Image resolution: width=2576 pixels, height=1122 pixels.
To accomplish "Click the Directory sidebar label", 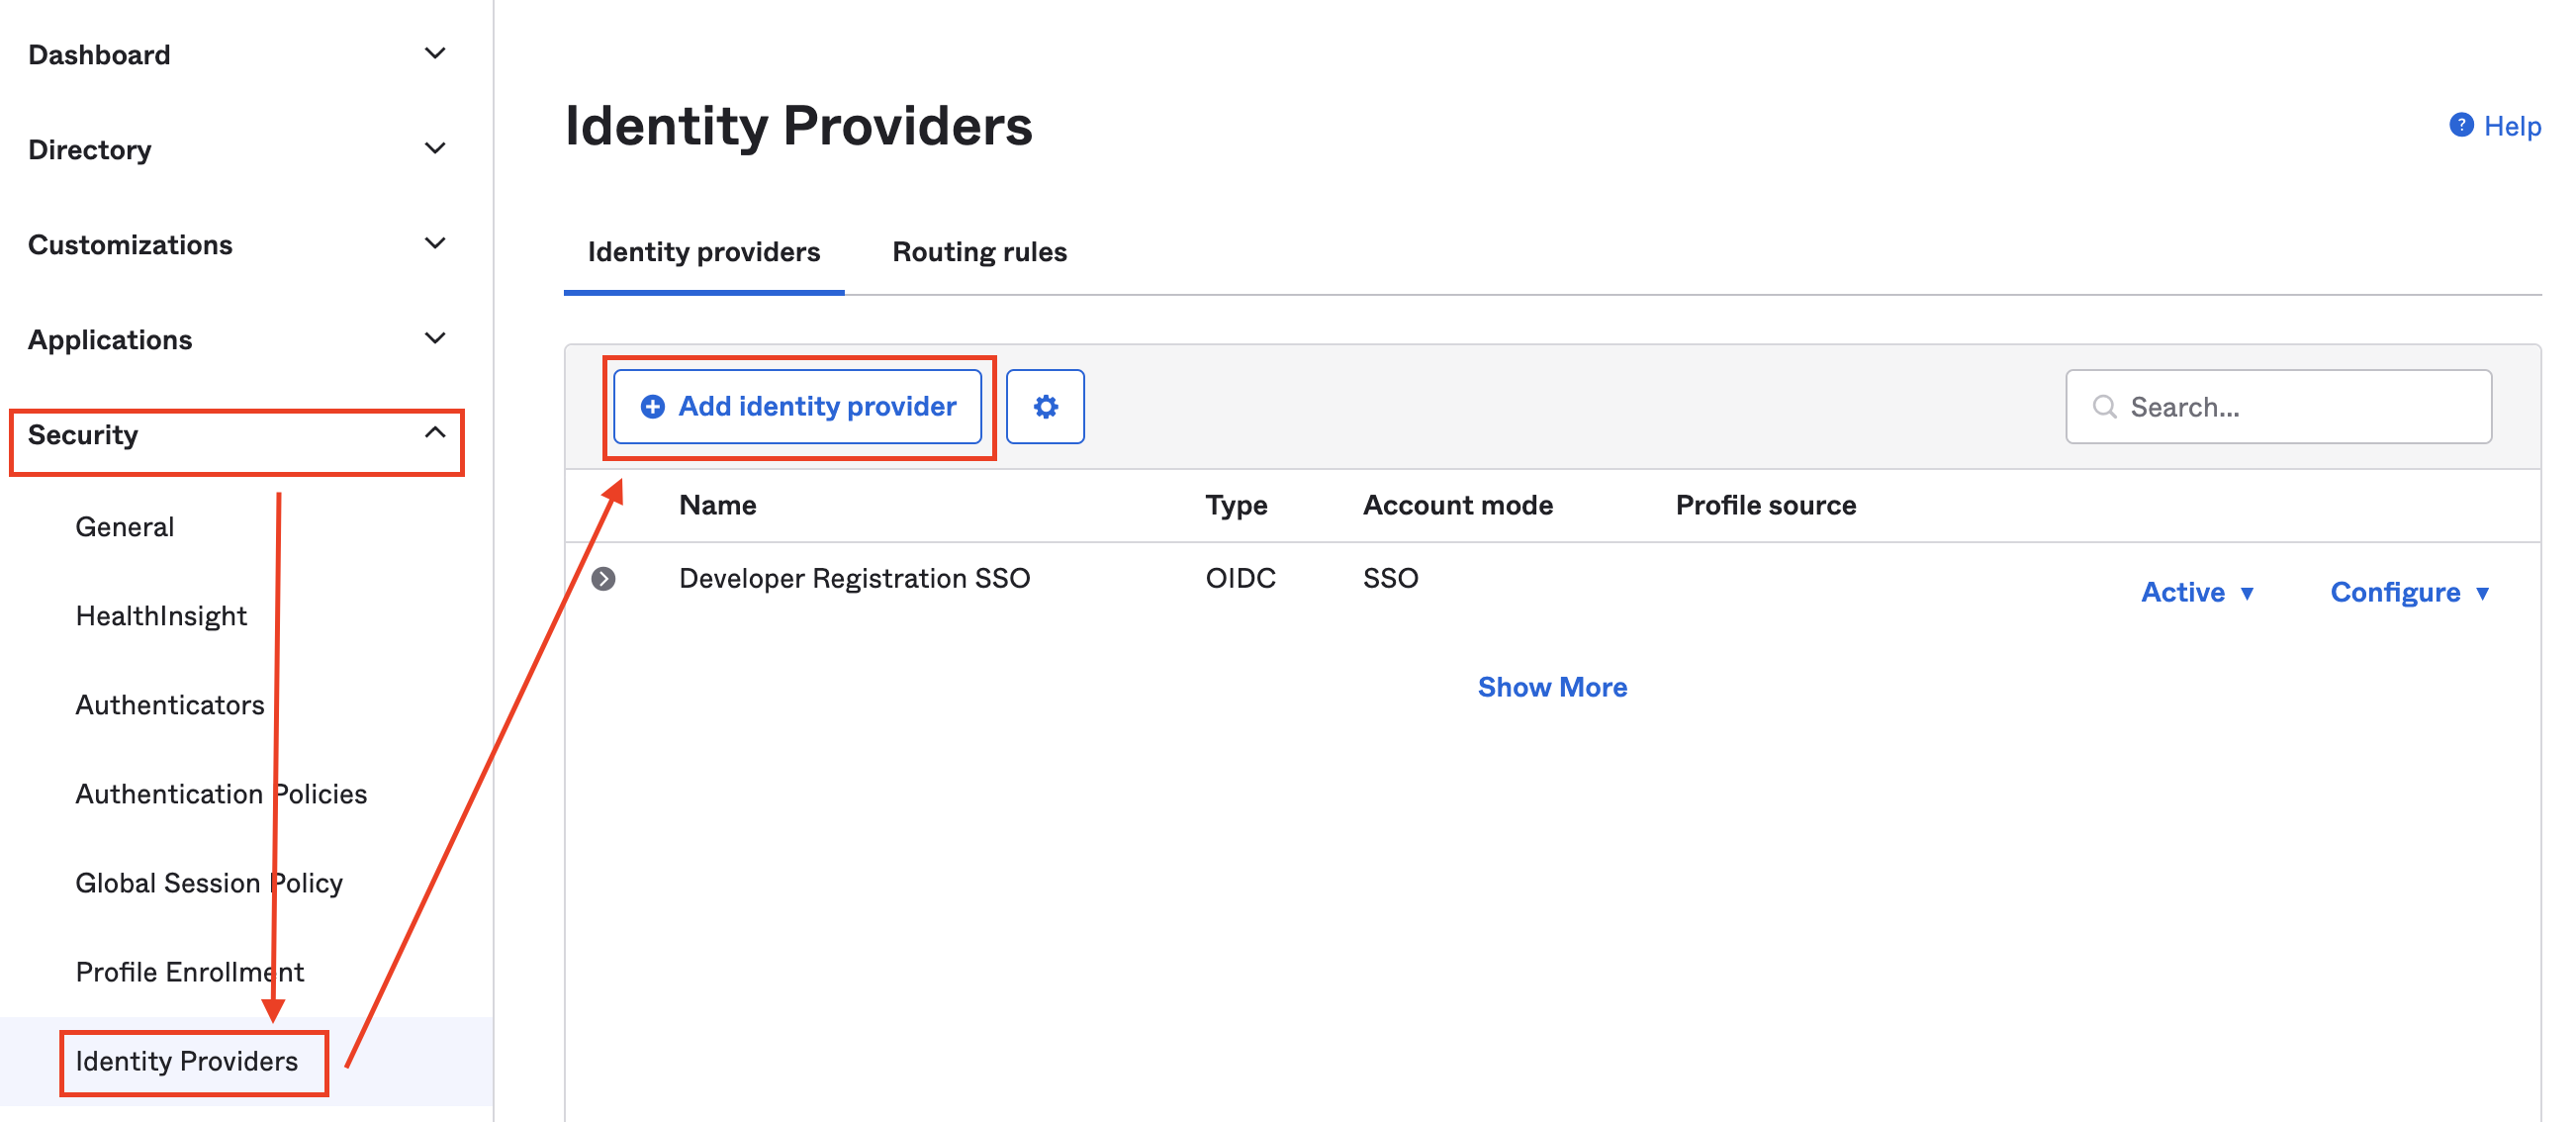I will [90, 150].
